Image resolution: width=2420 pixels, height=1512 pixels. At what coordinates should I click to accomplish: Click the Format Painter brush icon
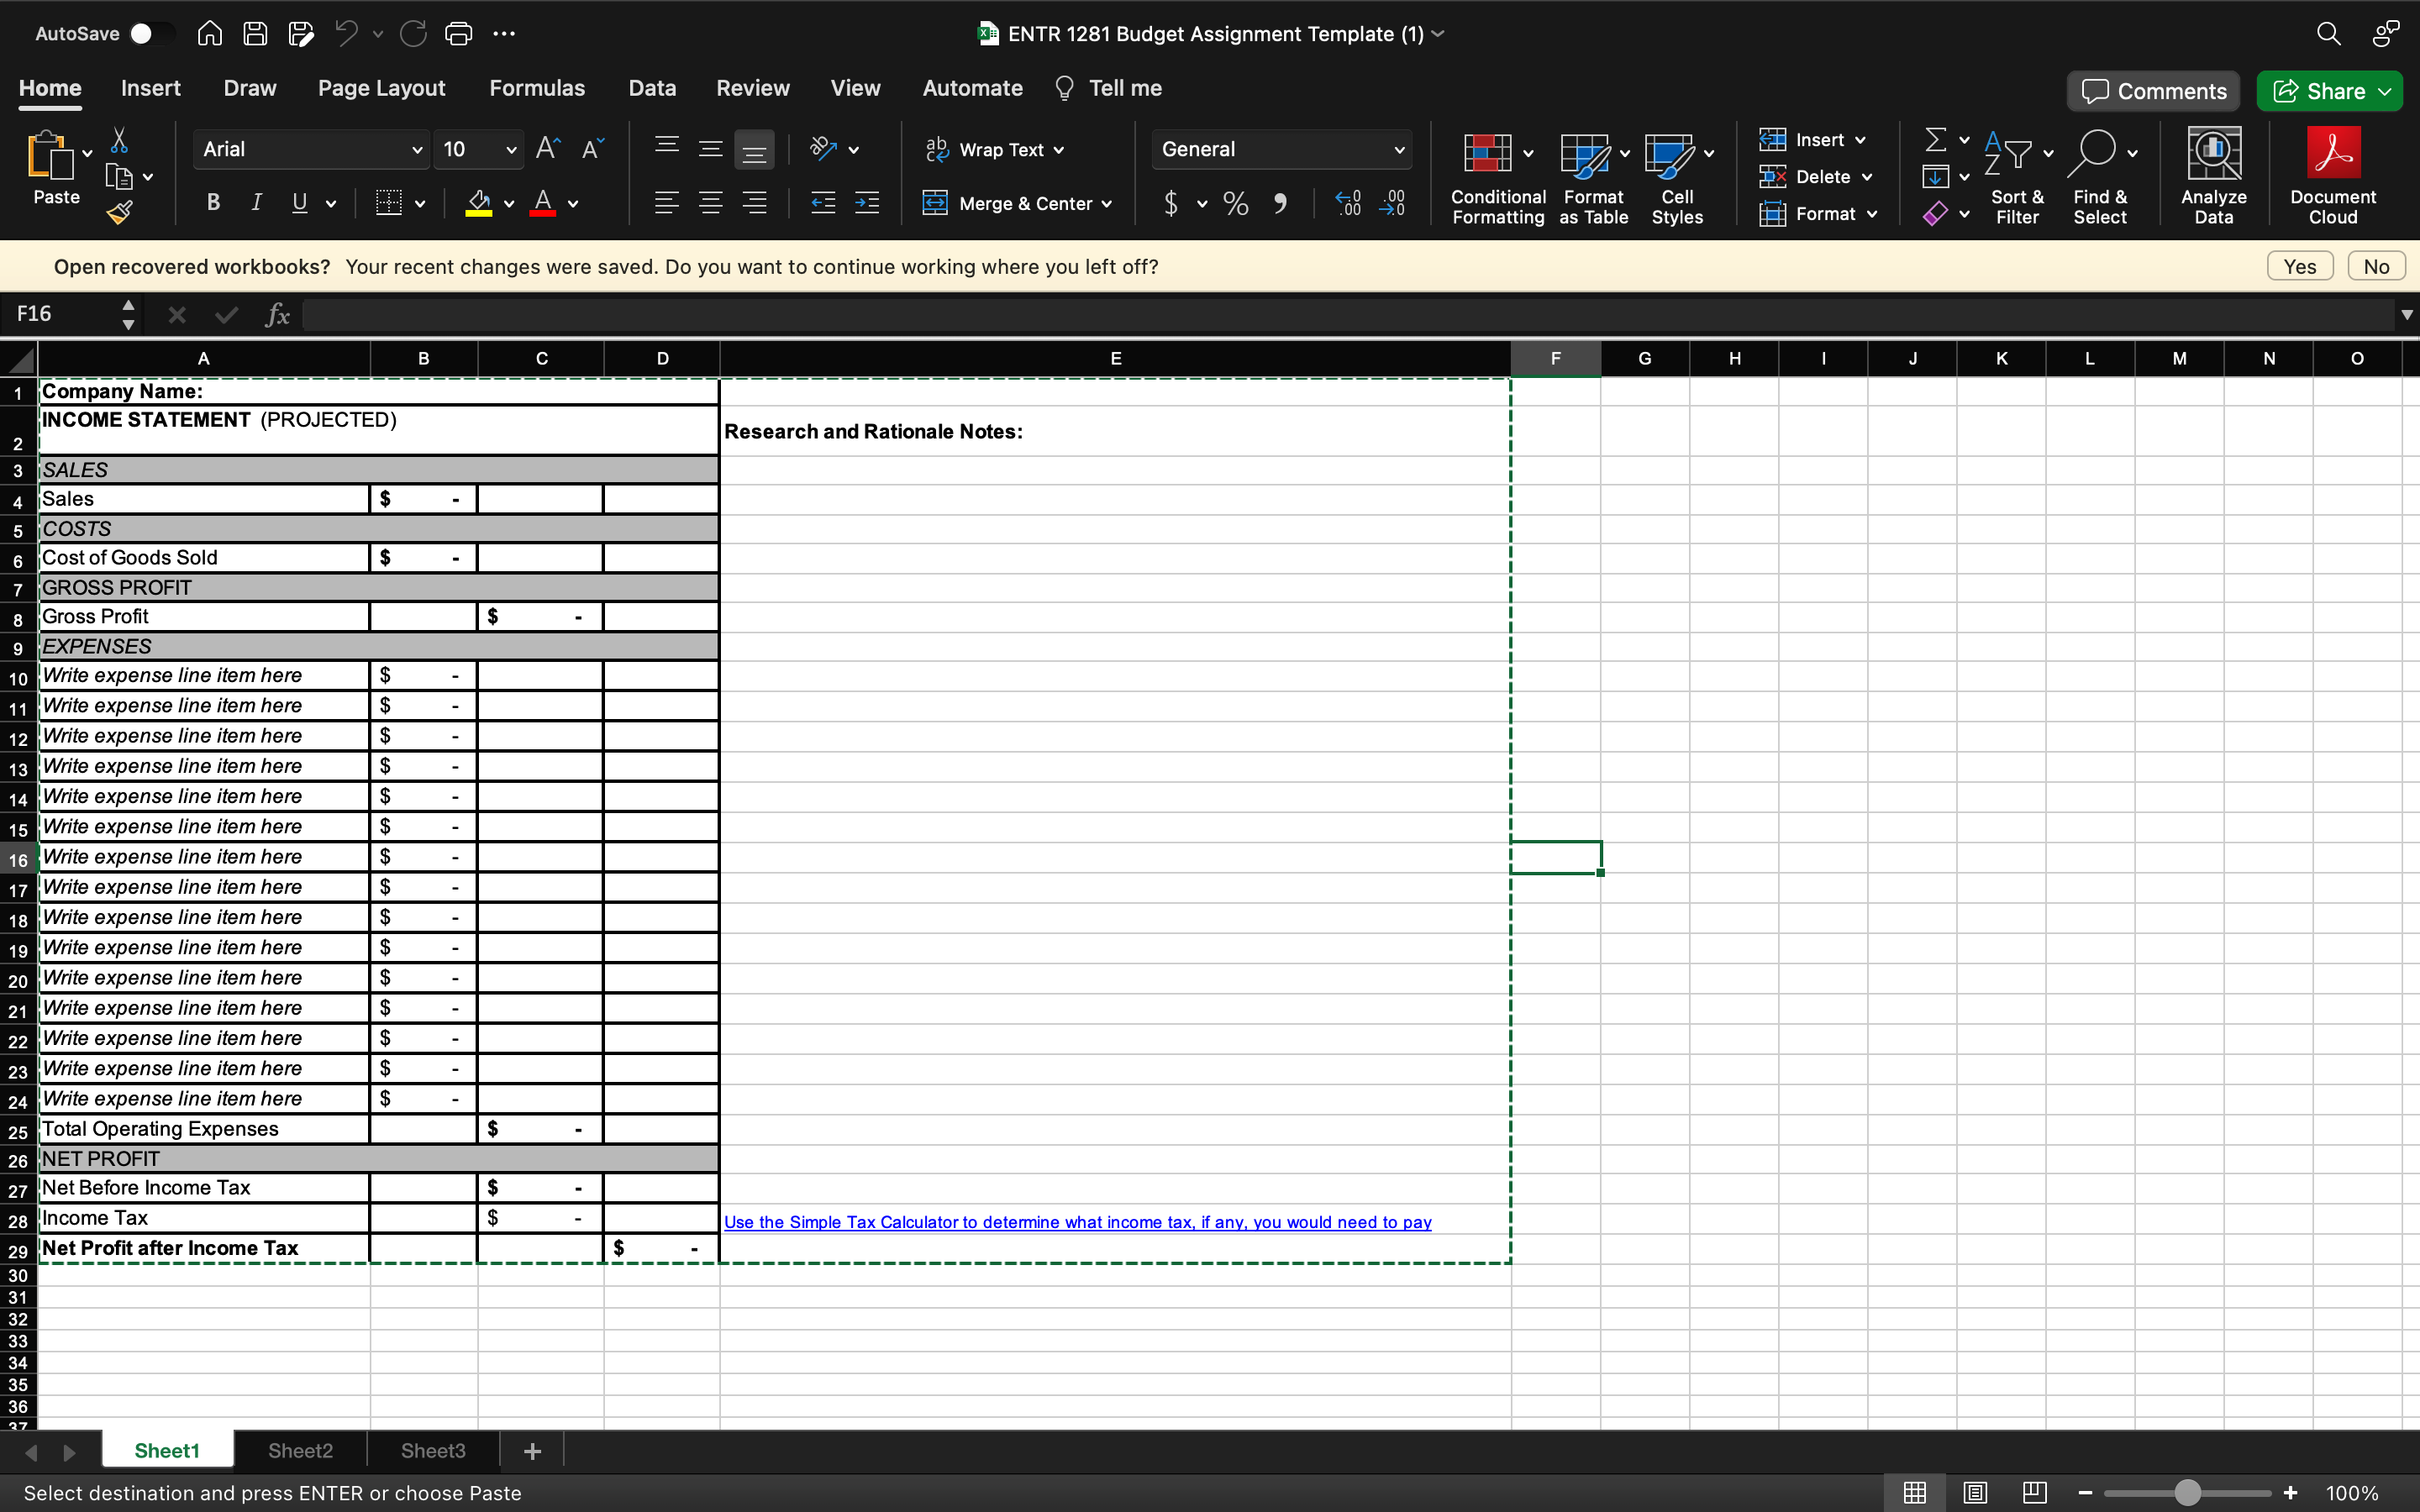[x=120, y=212]
